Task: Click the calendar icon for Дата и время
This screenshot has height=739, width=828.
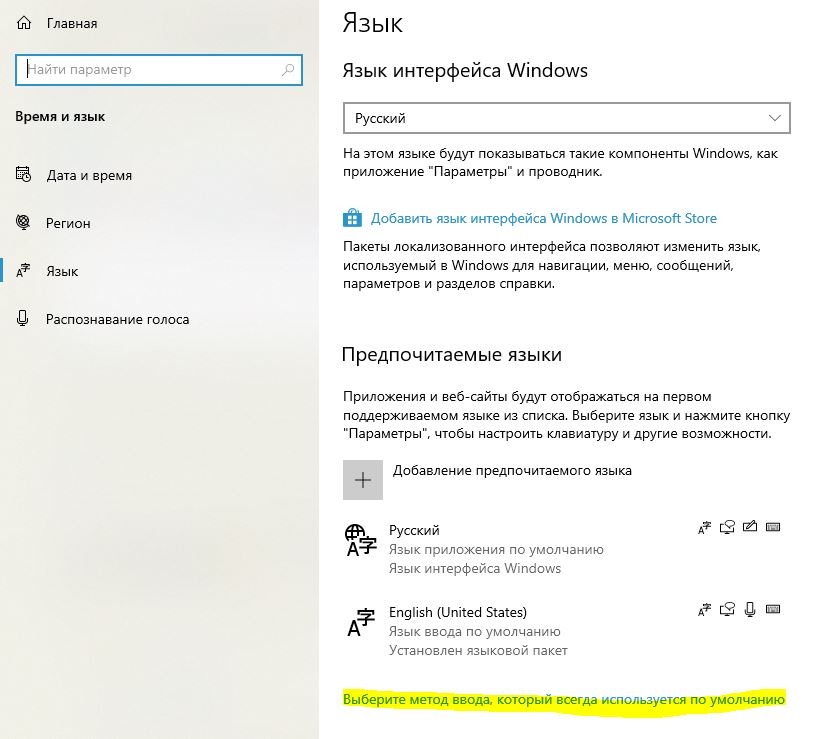Action: pos(23,174)
